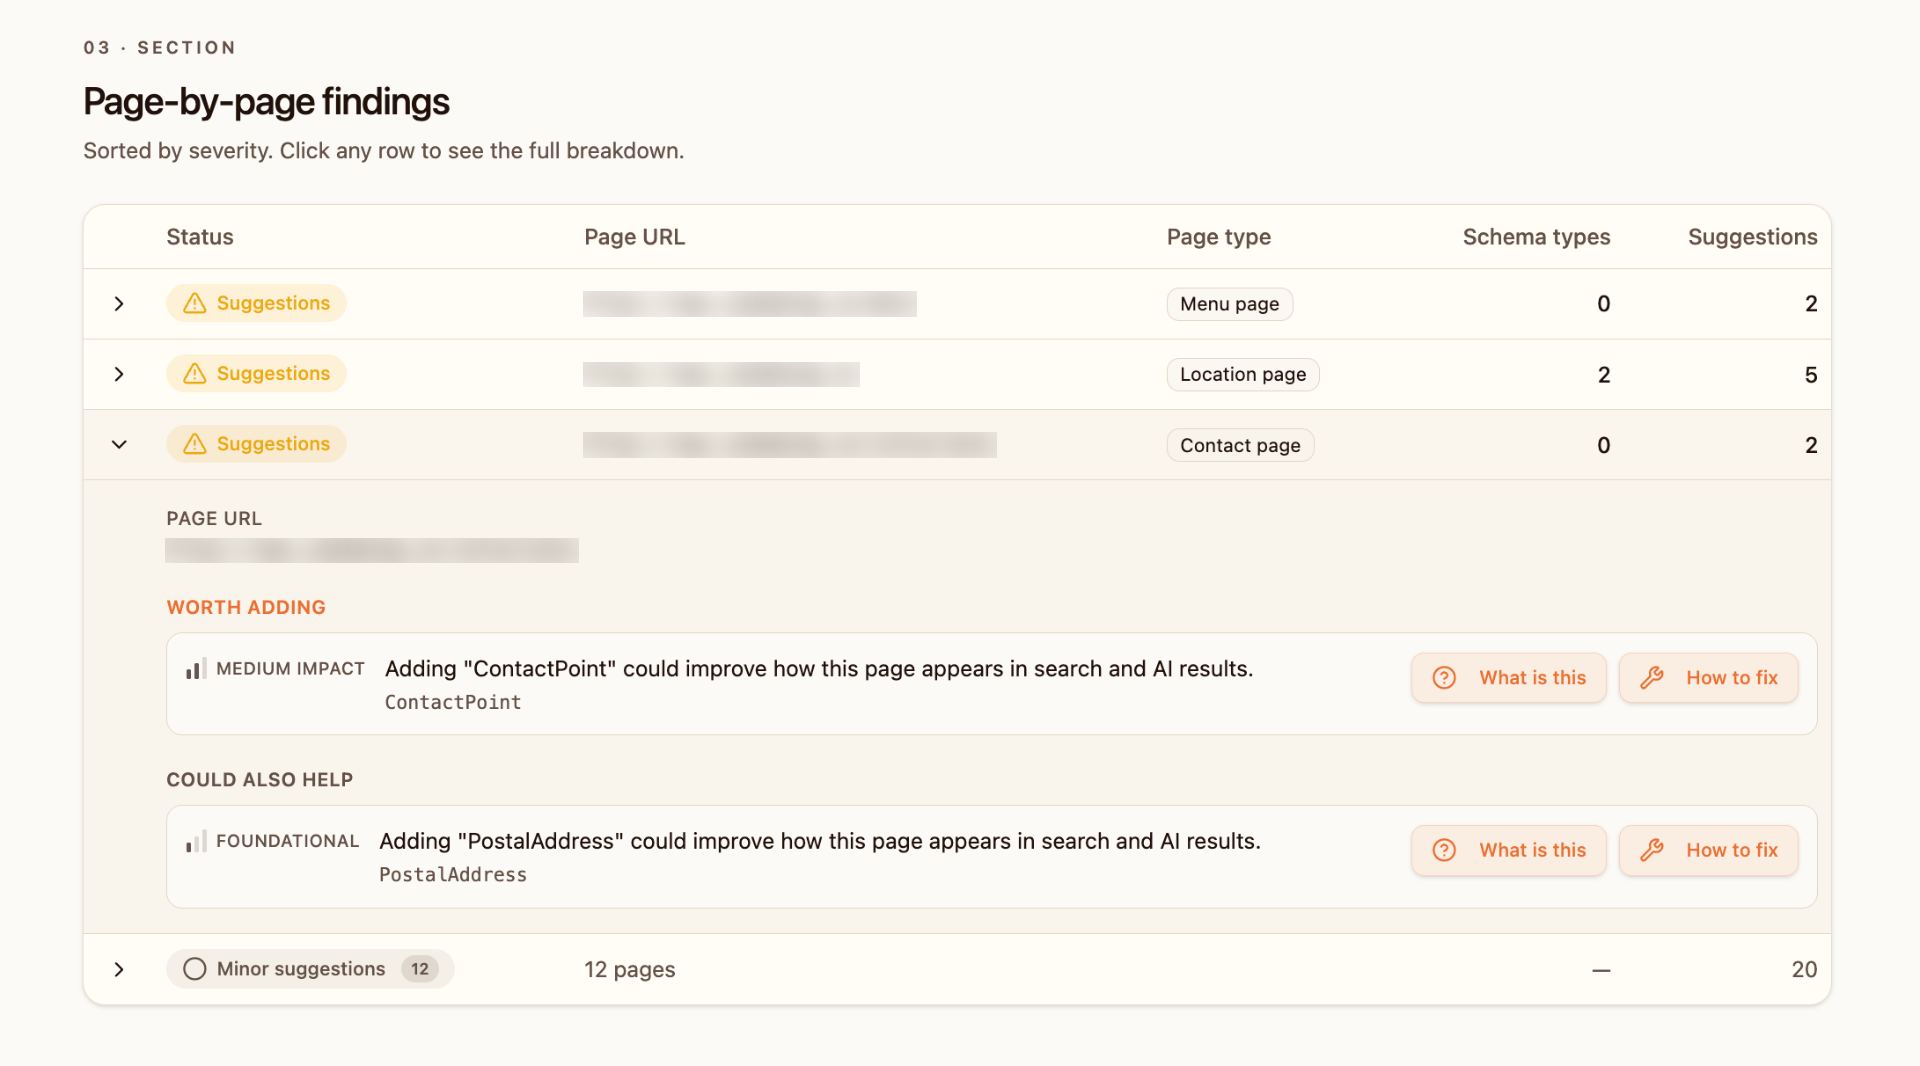Click Foundational impact bars icon
Screen dimensions: 1920x1066
[196, 842]
